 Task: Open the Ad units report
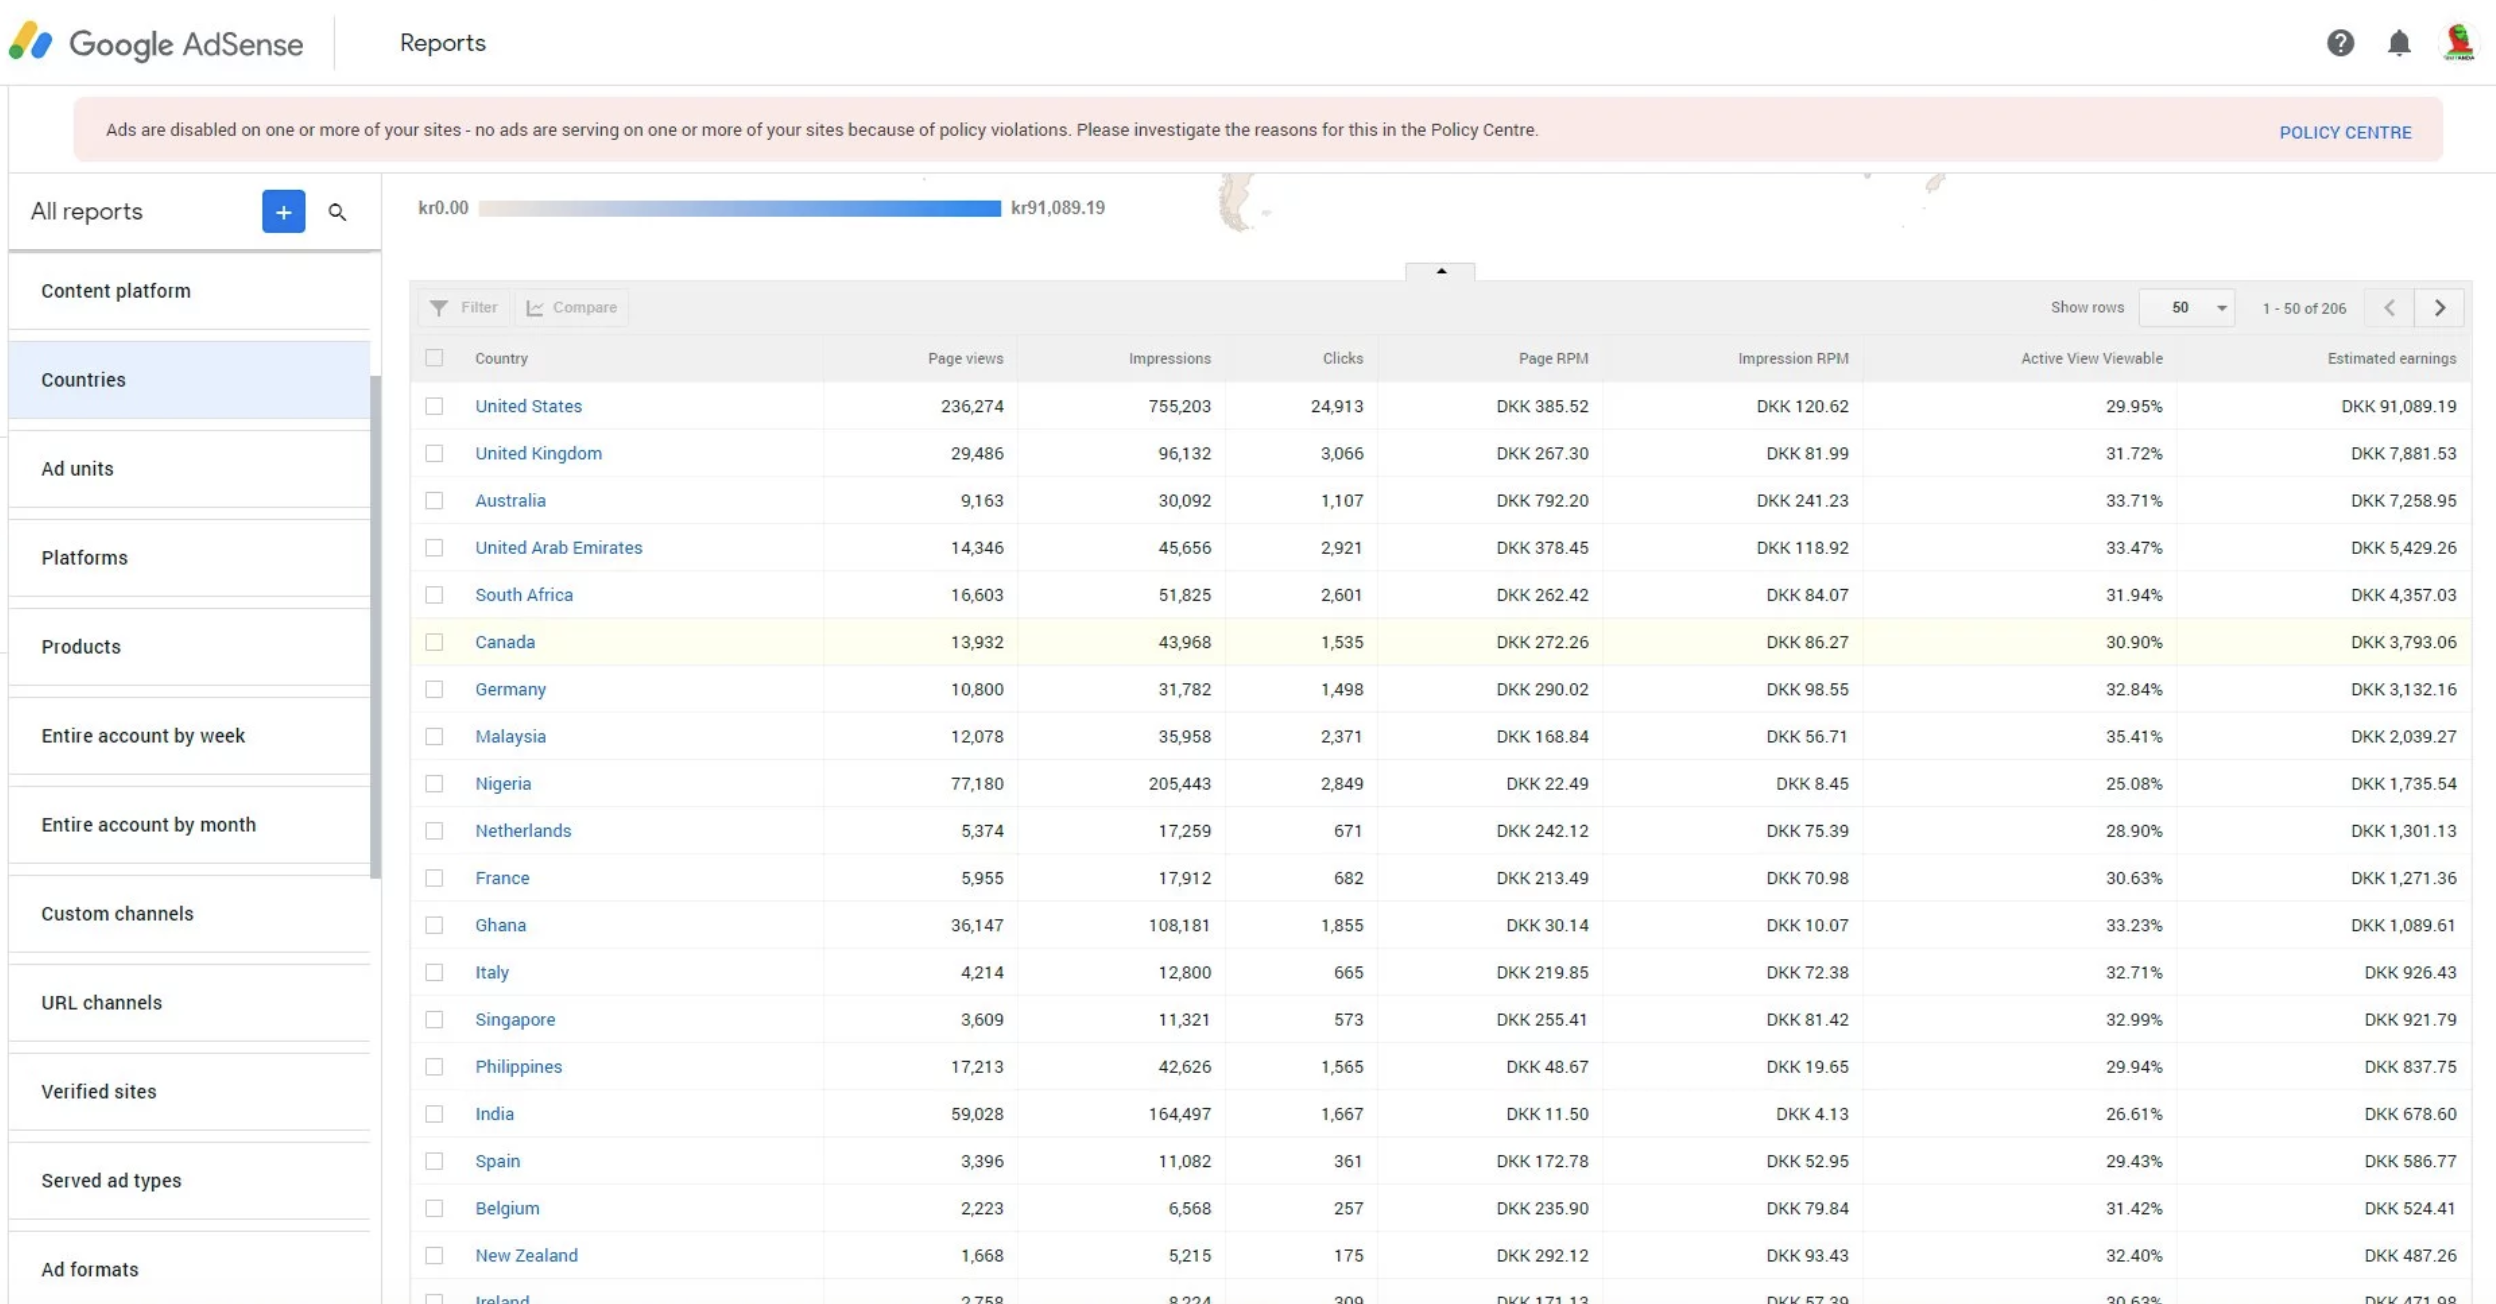(x=189, y=469)
